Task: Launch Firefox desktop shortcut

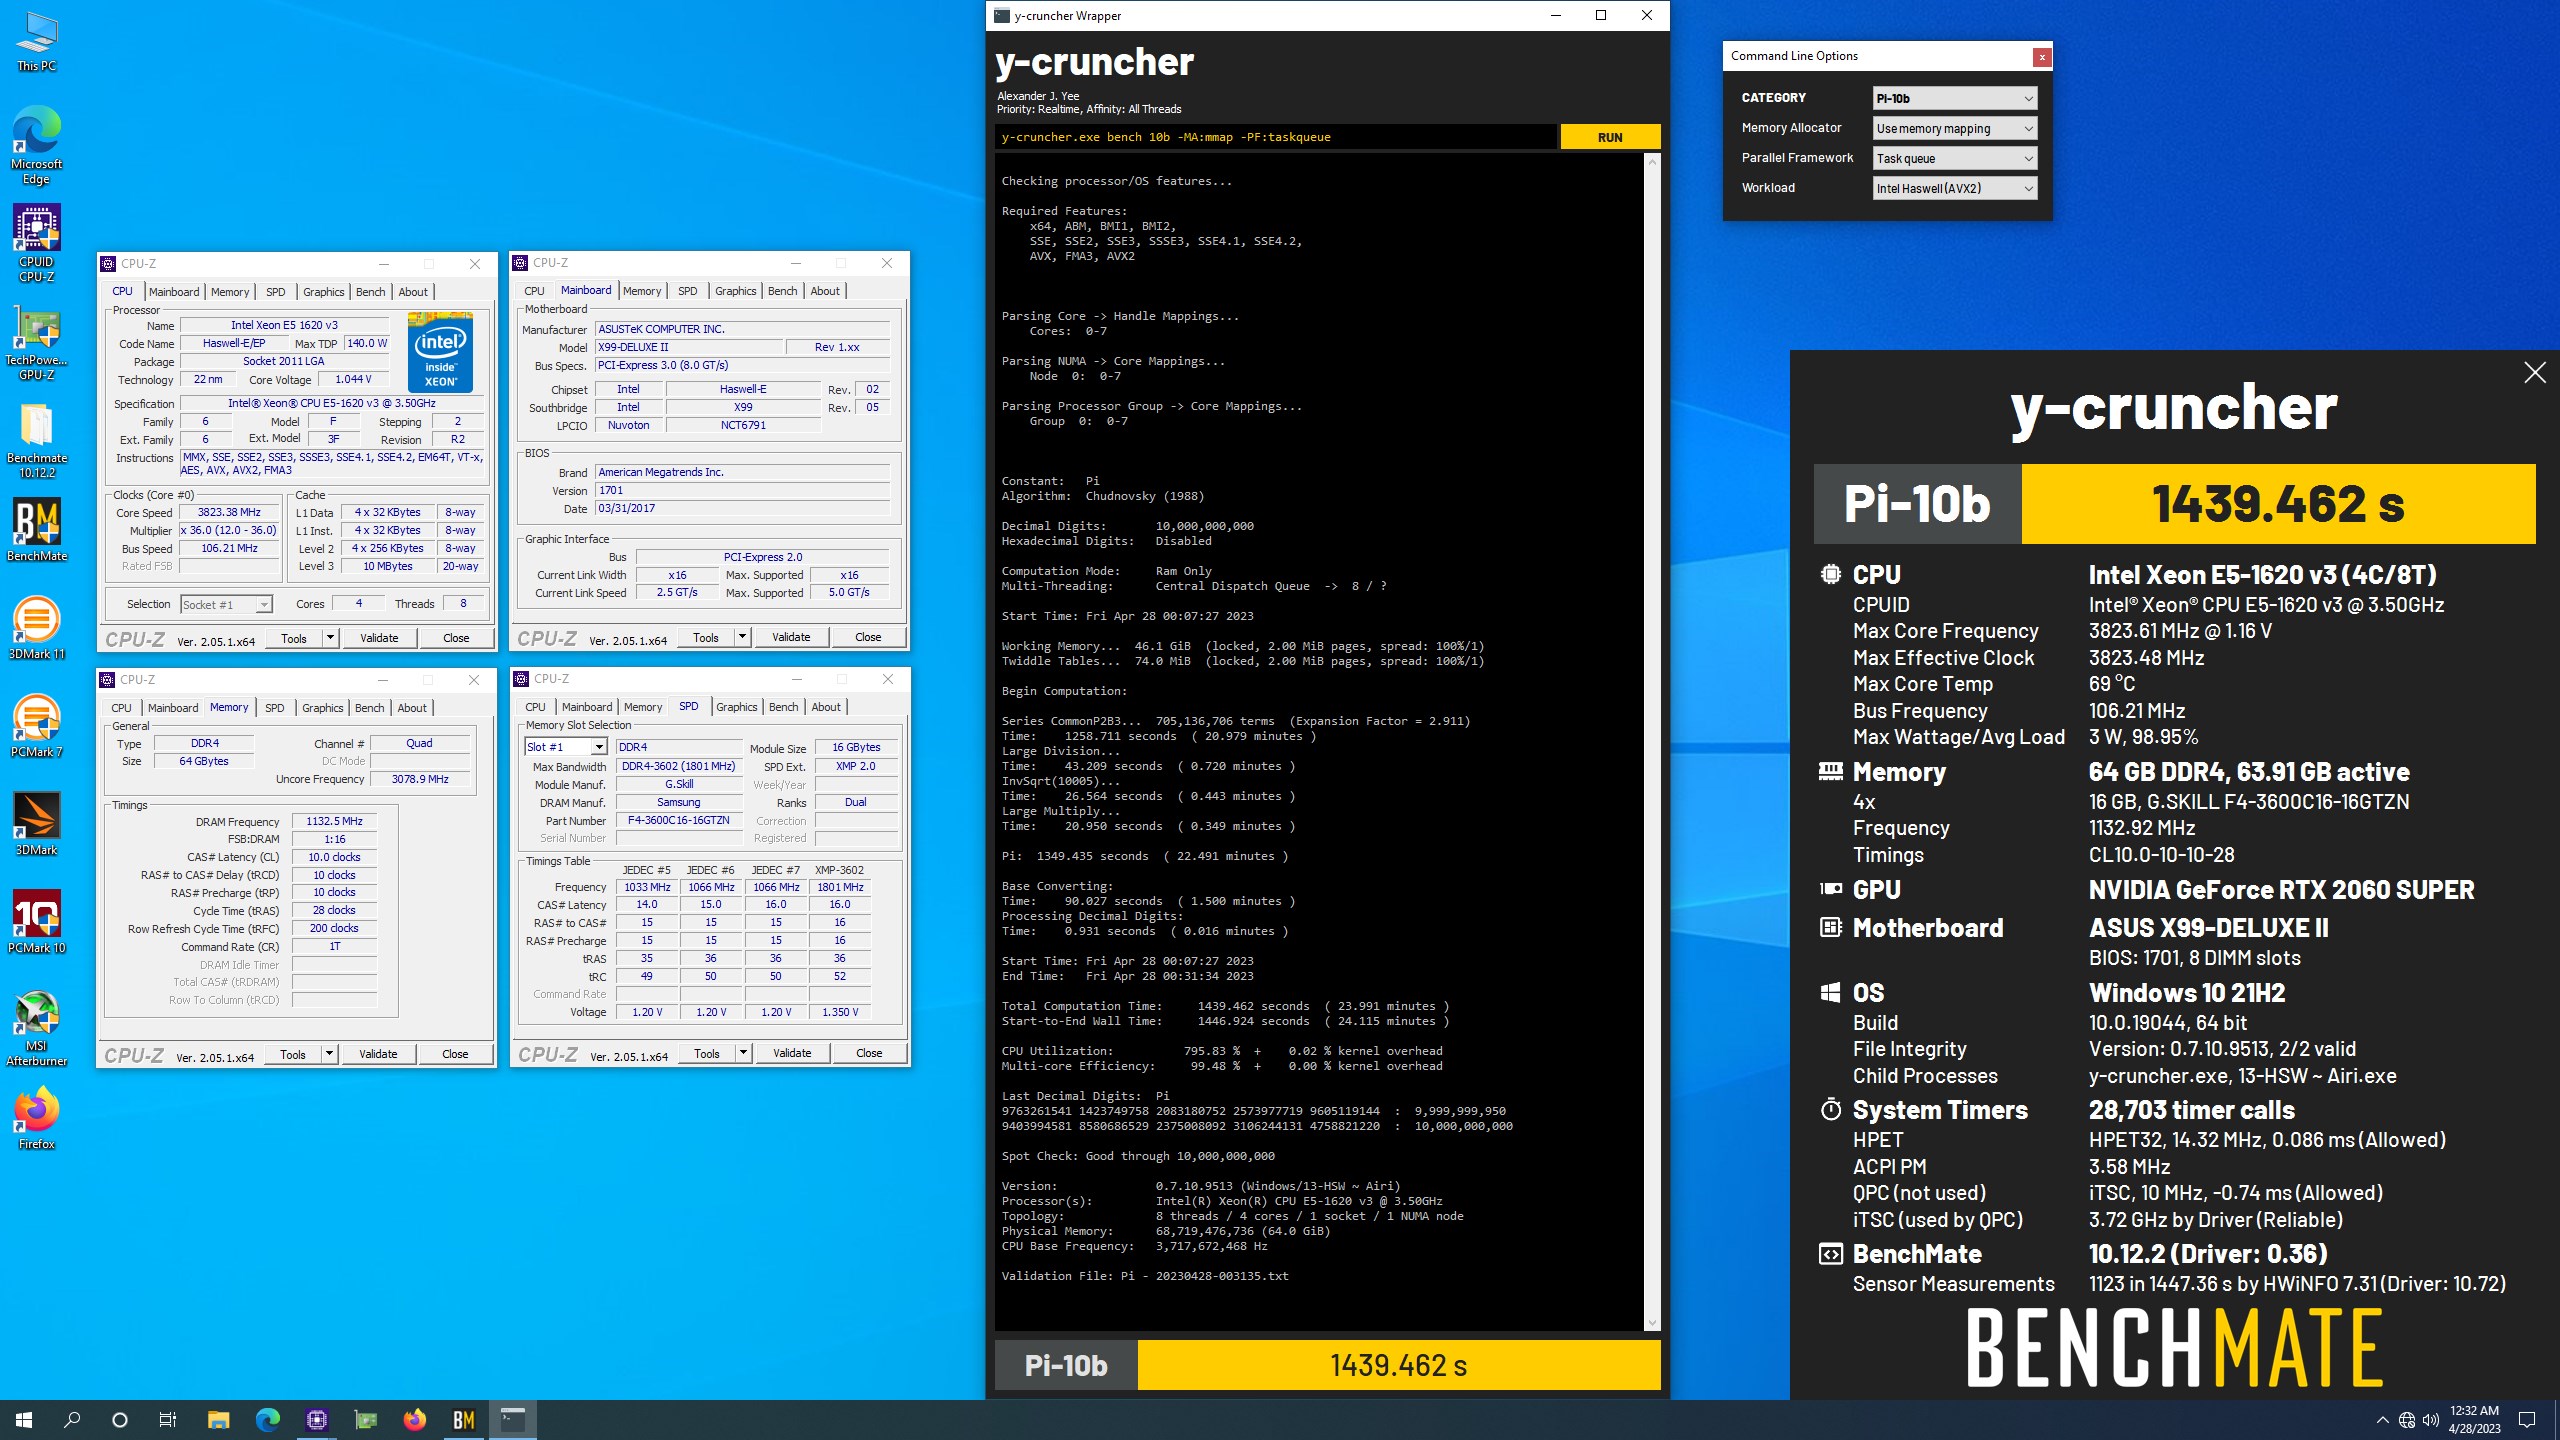Action: tap(37, 1118)
